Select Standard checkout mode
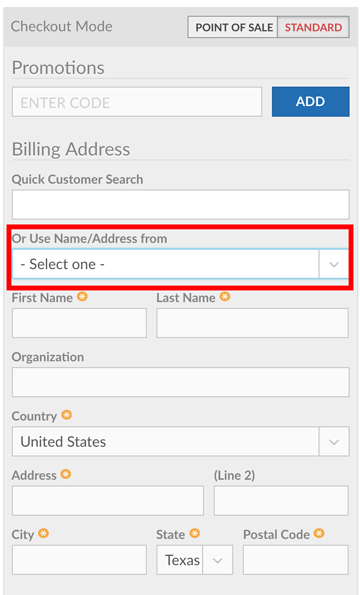Viewport: 360px width, 595px height. [313, 27]
